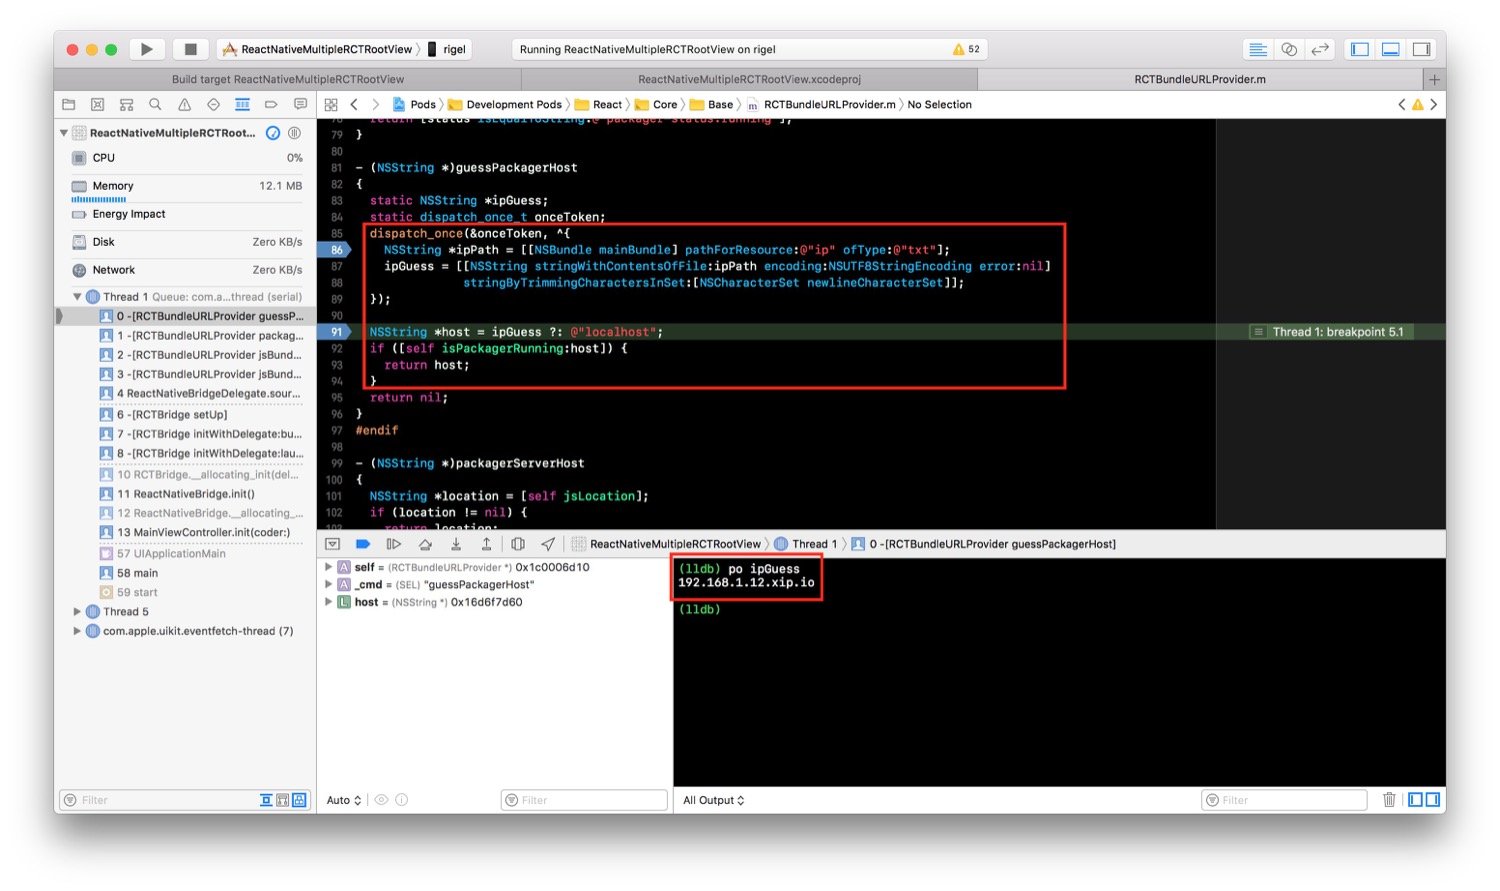Hide the debug area with the arrow button
The image size is (1500, 891).
point(333,544)
